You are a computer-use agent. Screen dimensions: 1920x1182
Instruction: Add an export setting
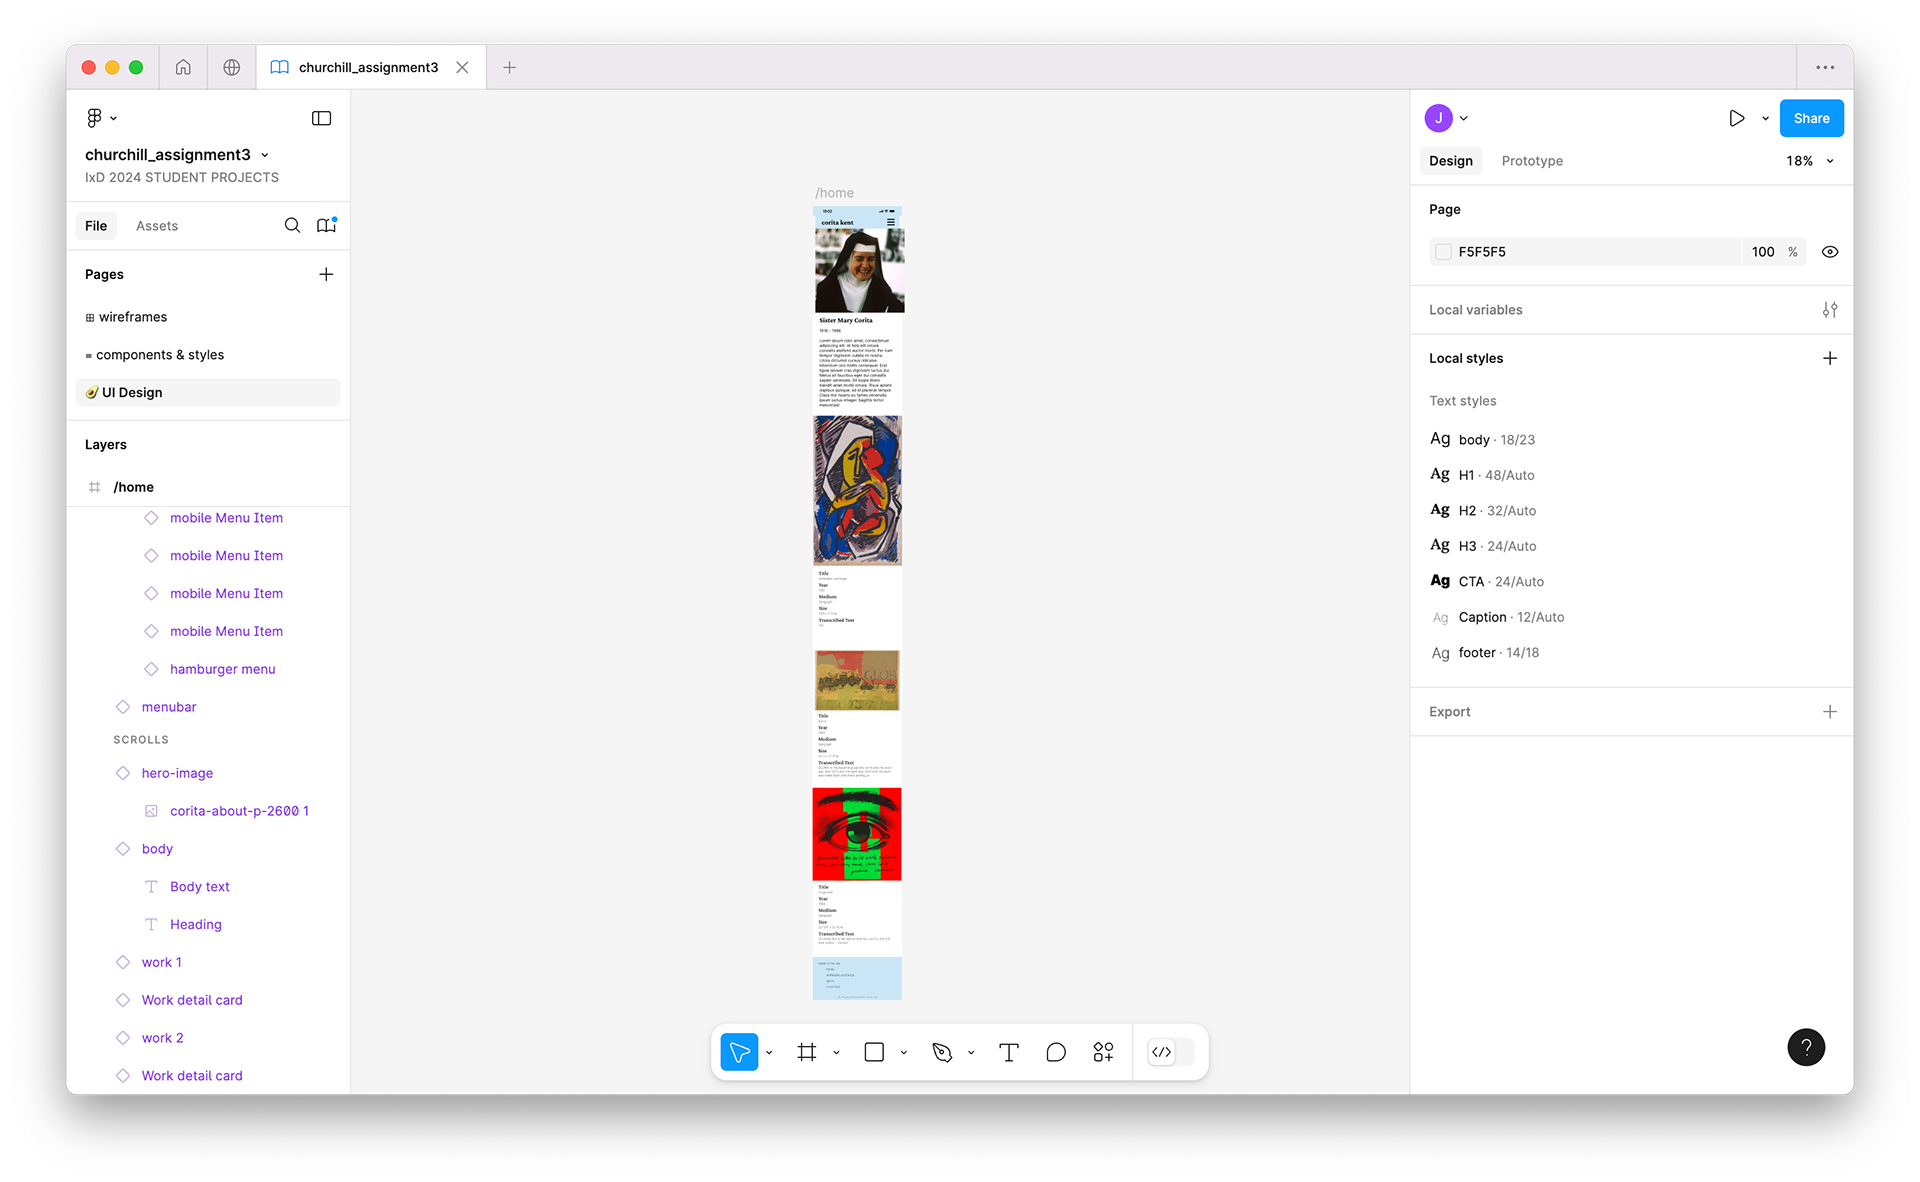tap(1830, 712)
